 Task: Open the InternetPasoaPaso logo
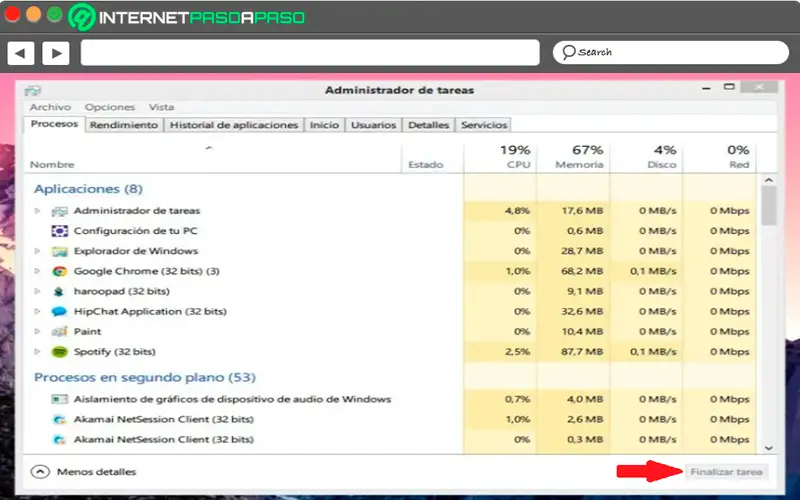click(186, 17)
